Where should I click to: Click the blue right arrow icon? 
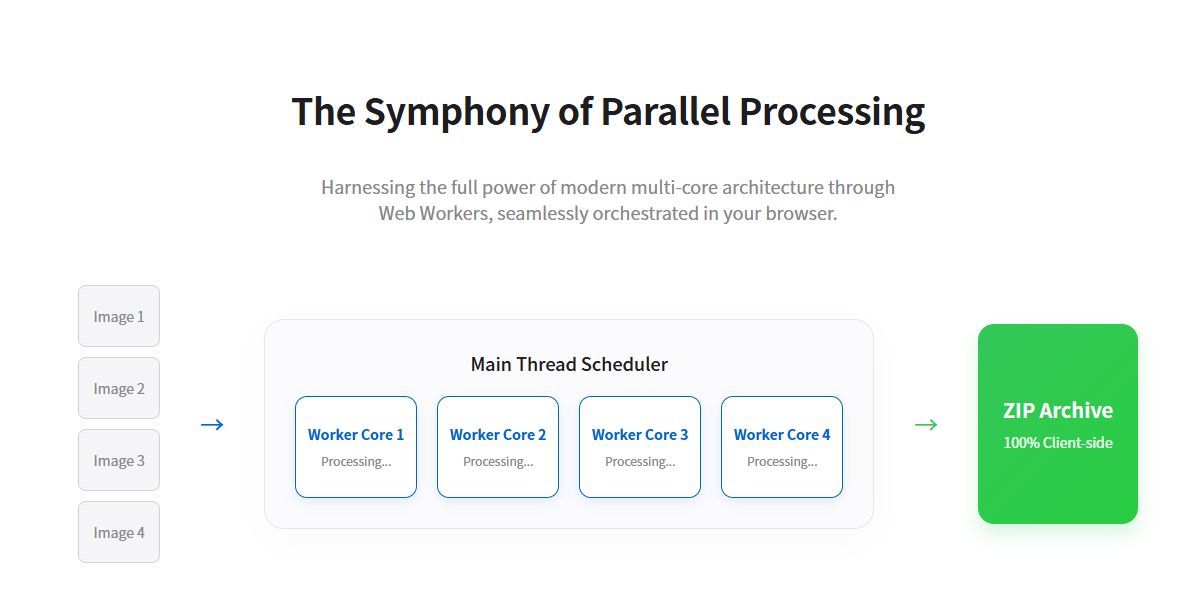212,425
